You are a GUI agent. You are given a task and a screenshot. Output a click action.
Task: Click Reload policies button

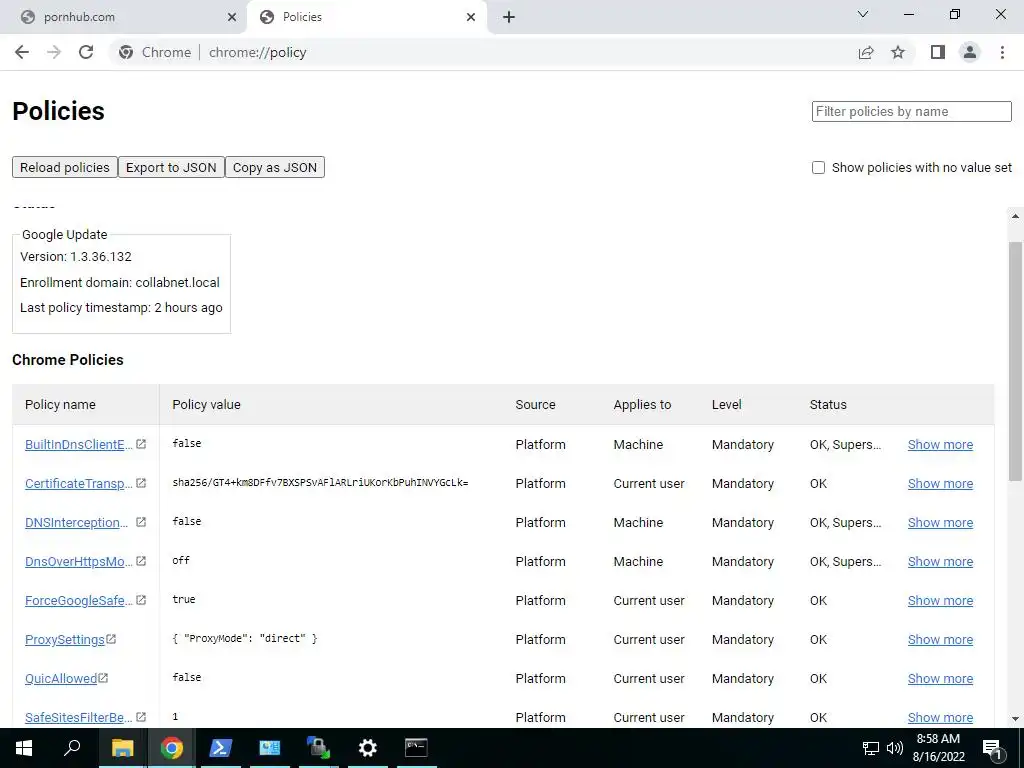coord(65,167)
